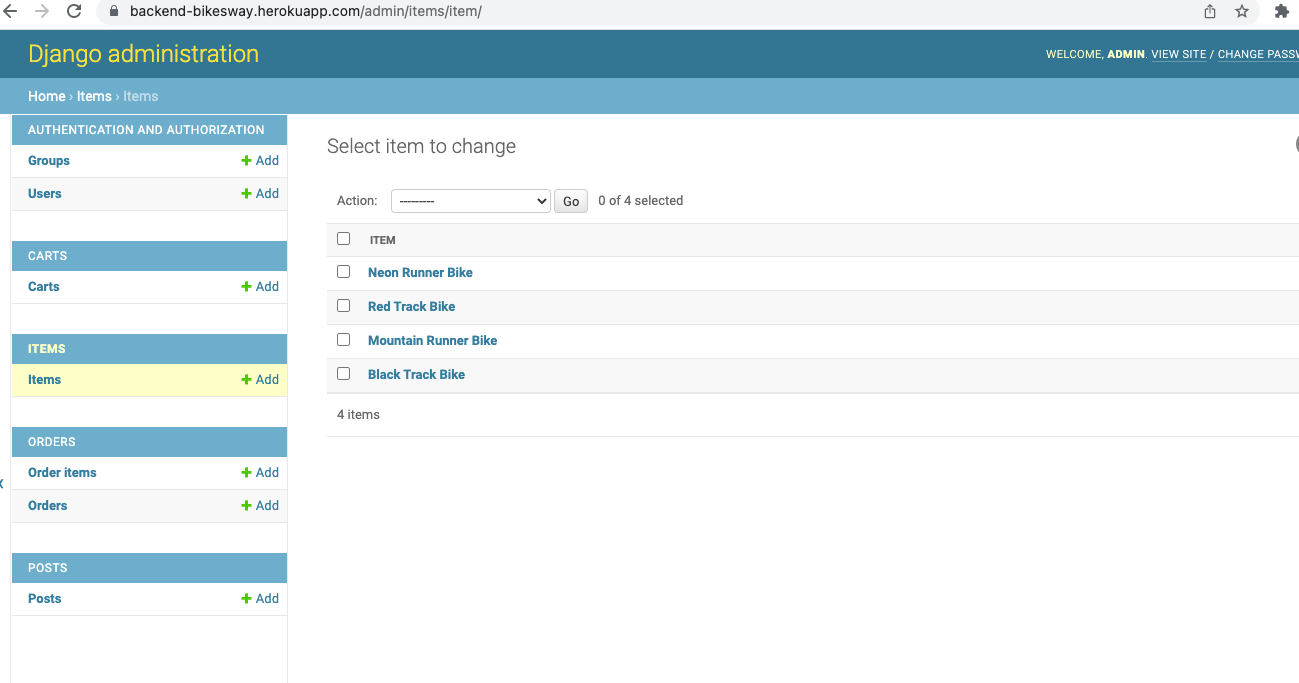Check the checkbox for Black Track Bike
The width and height of the screenshot is (1299, 683).
coord(343,373)
